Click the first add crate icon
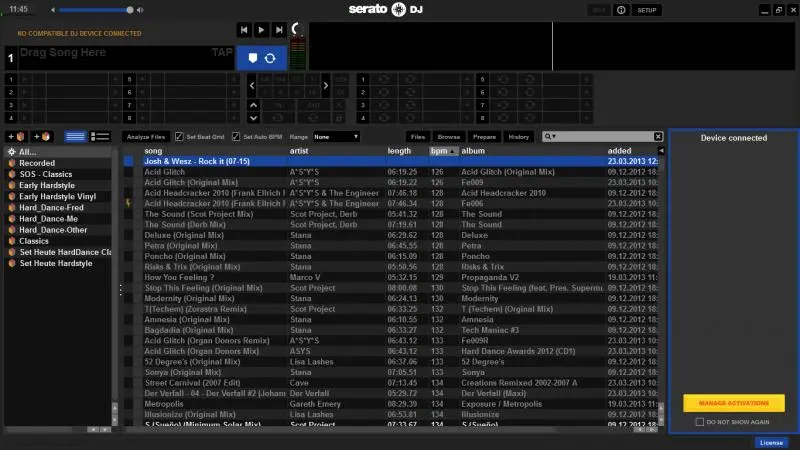 pos(16,136)
